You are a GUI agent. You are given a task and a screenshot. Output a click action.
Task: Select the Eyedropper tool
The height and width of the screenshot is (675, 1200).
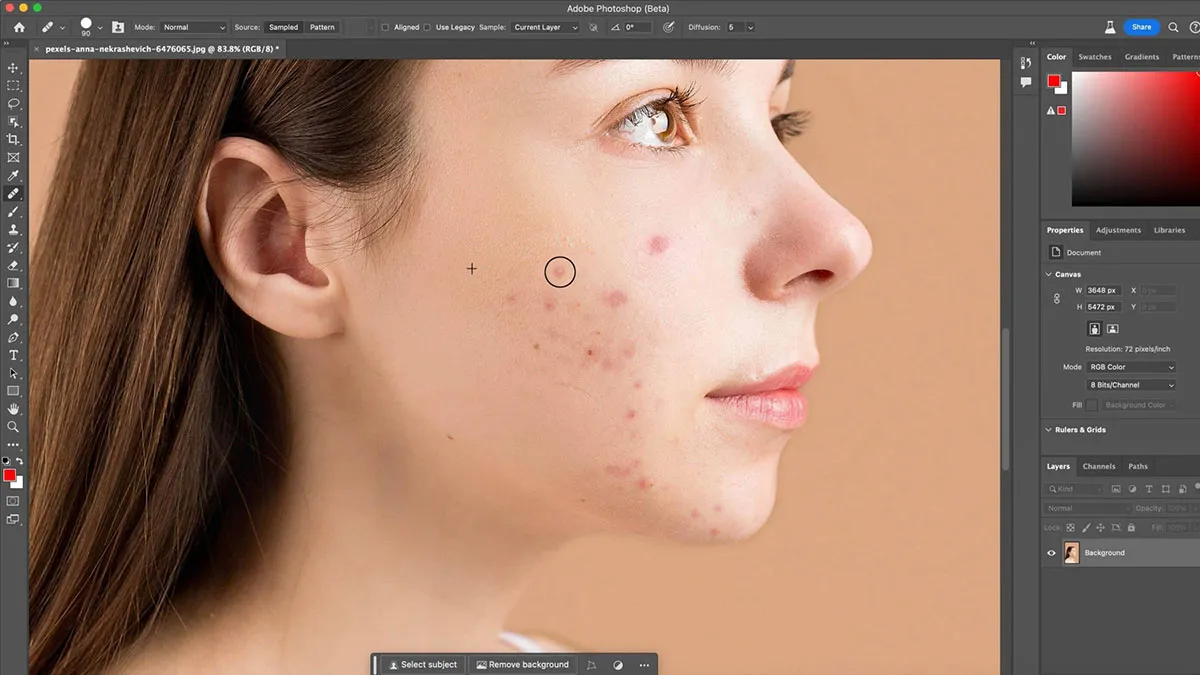tap(14, 176)
